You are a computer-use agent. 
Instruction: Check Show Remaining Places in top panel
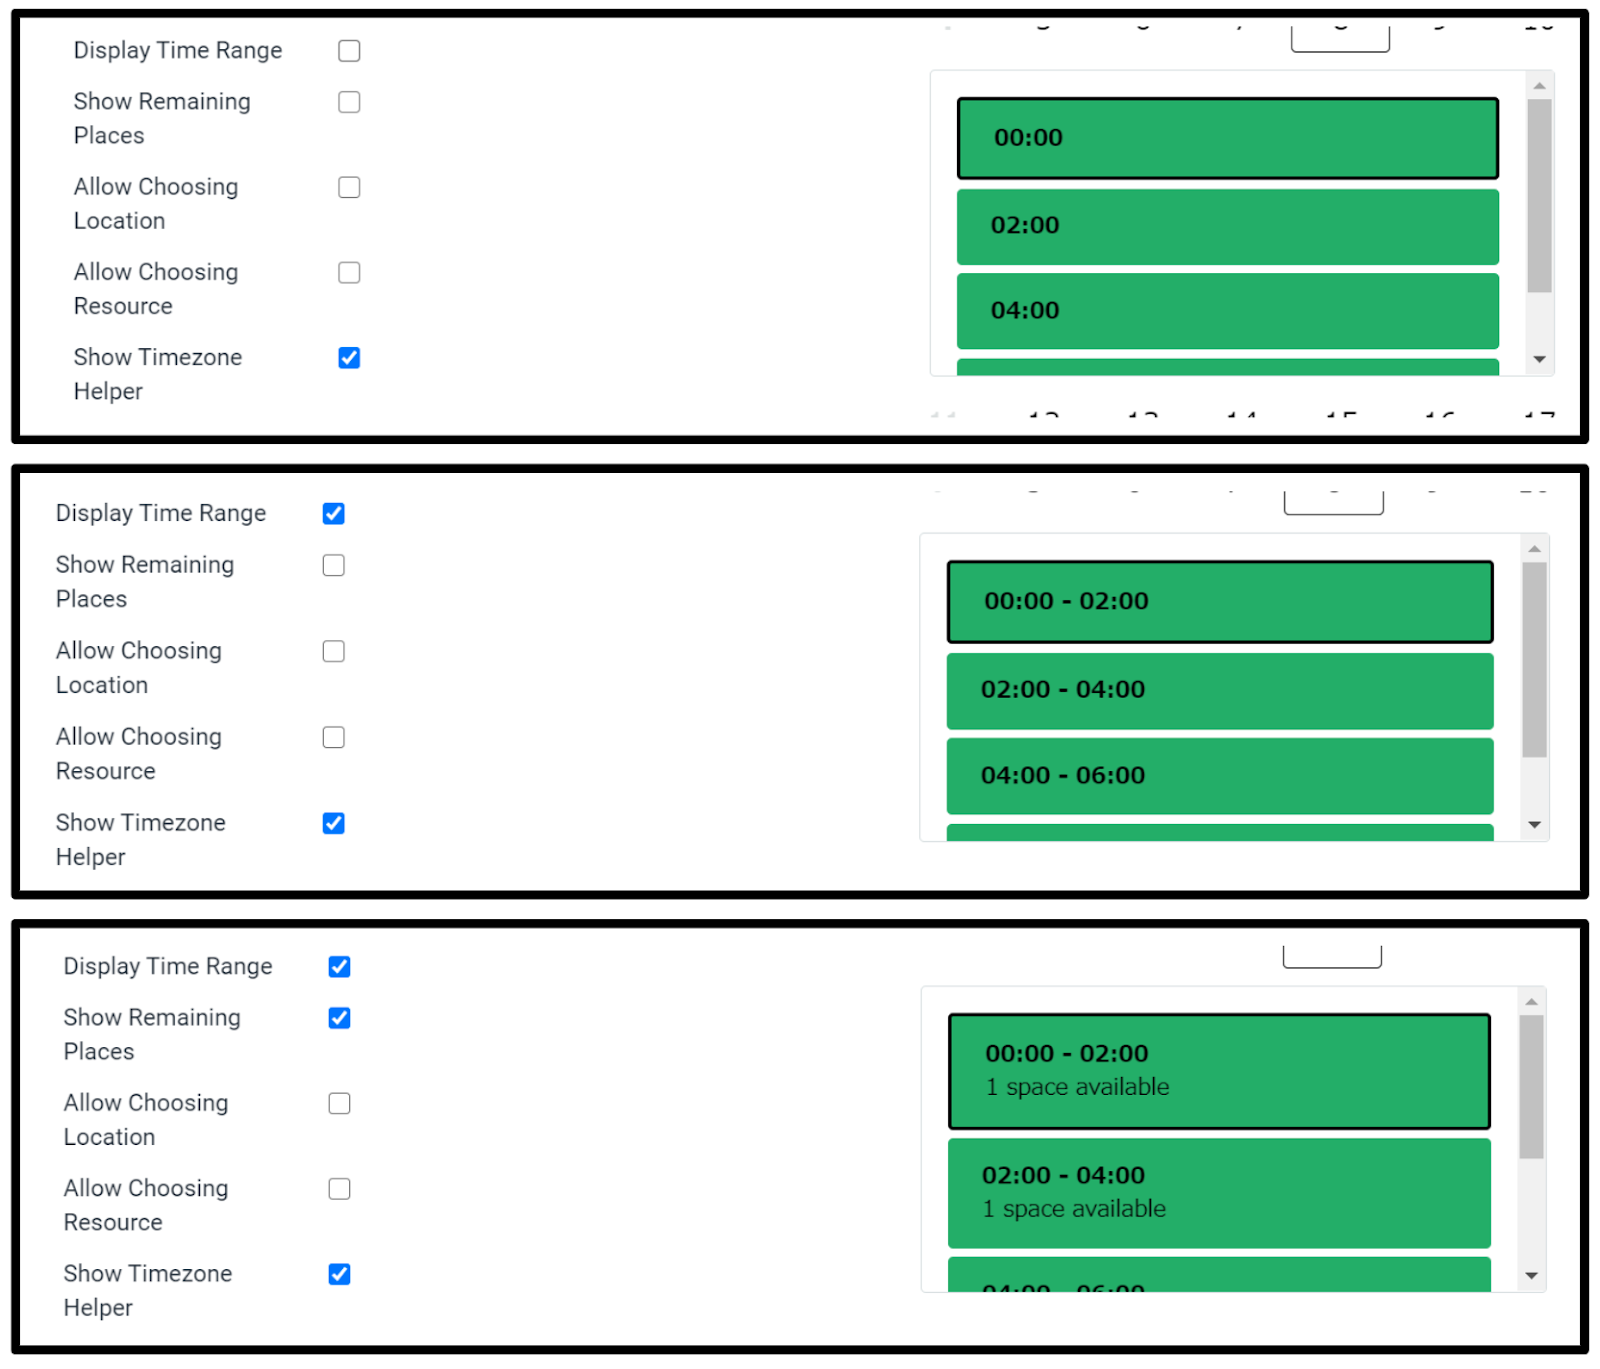(349, 102)
